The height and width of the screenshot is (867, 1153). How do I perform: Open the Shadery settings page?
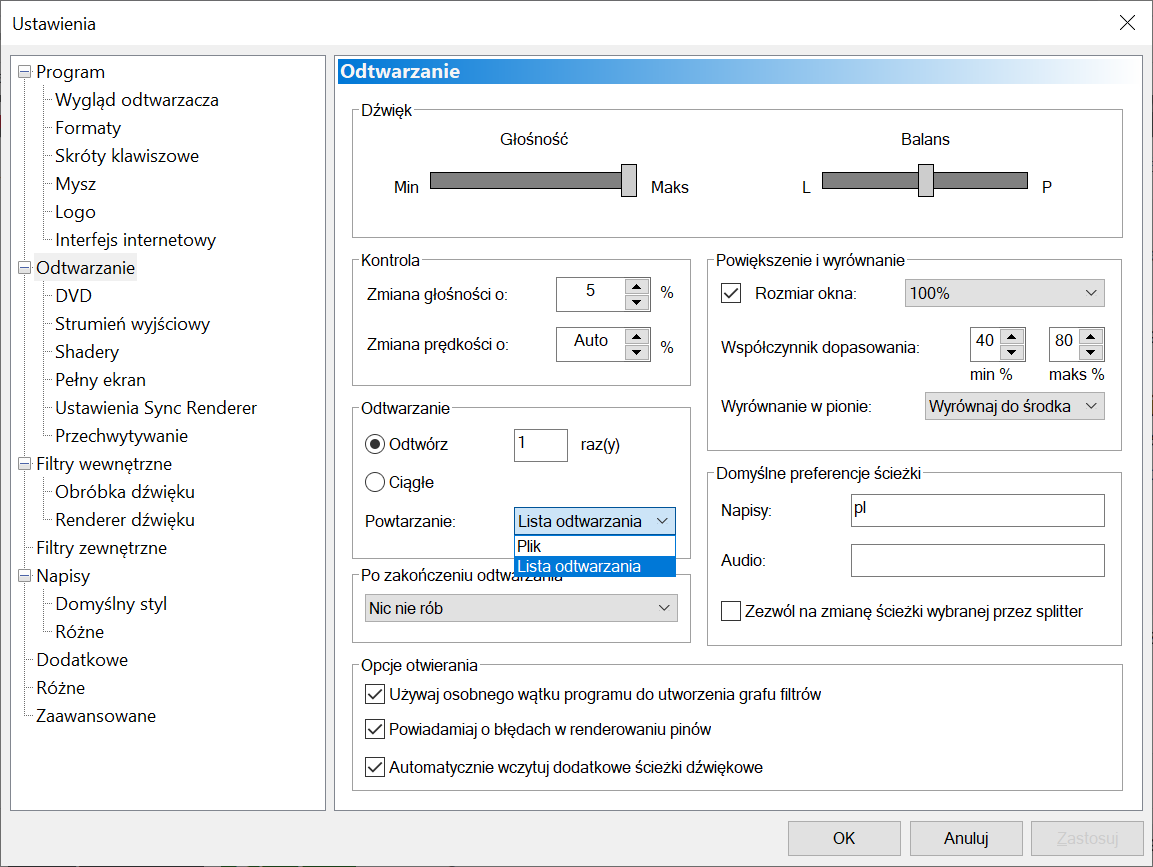[87, 352]
